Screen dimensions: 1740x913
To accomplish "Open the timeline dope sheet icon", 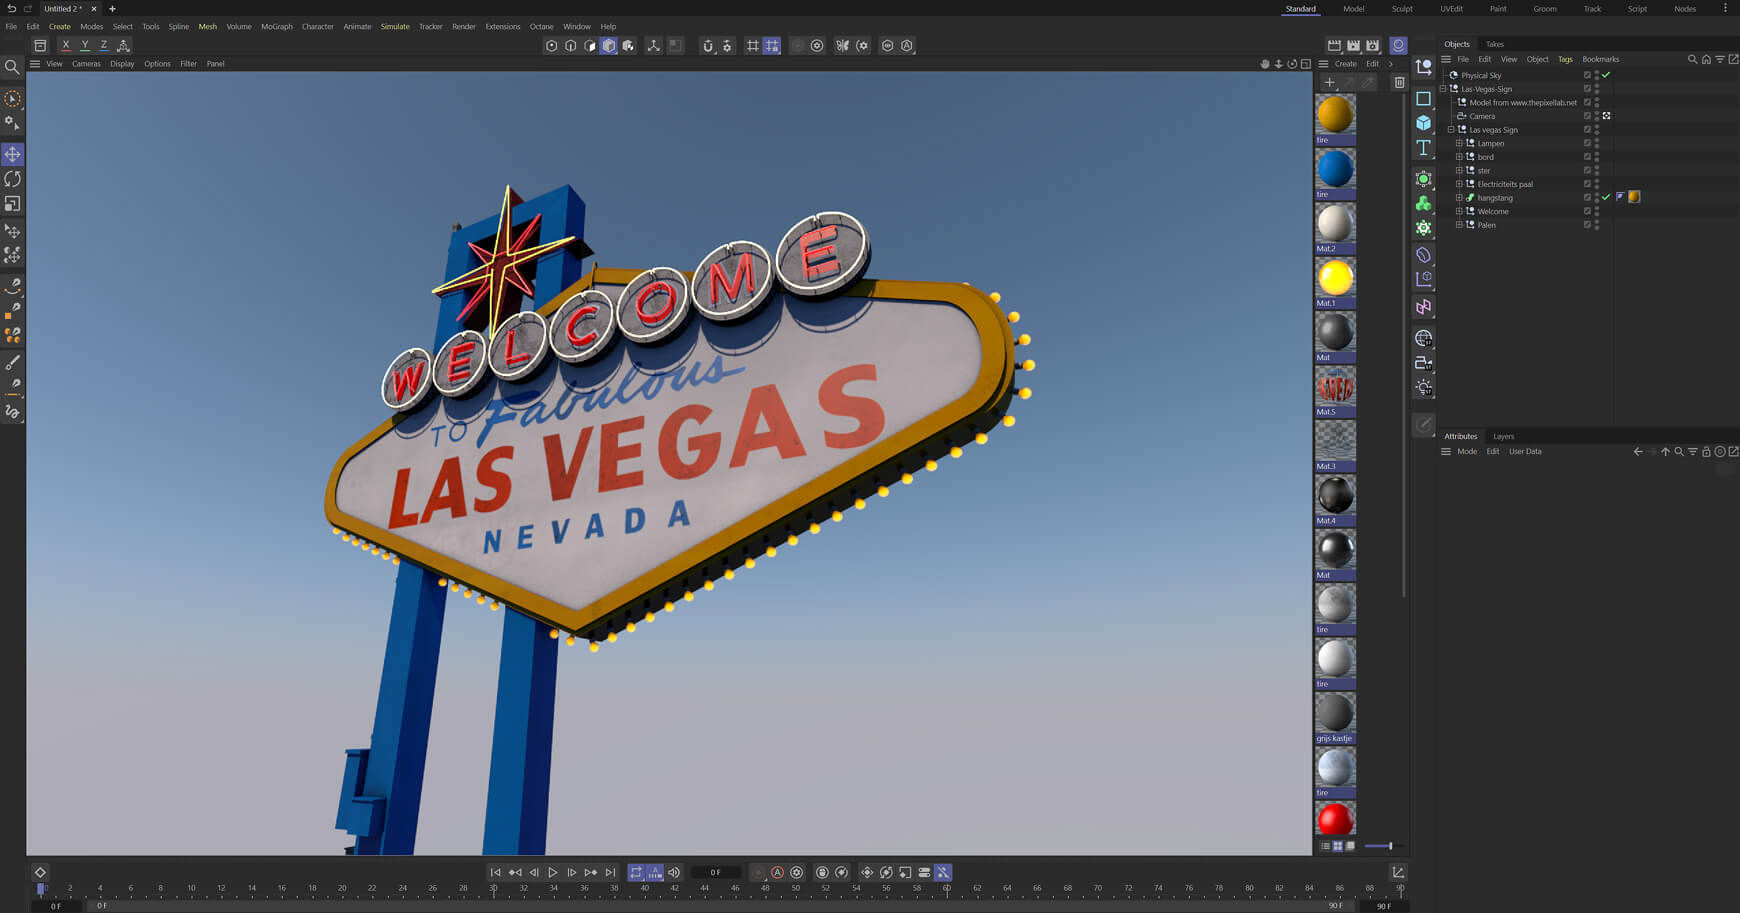I will pyautogui.click(x=1398, y=872).
